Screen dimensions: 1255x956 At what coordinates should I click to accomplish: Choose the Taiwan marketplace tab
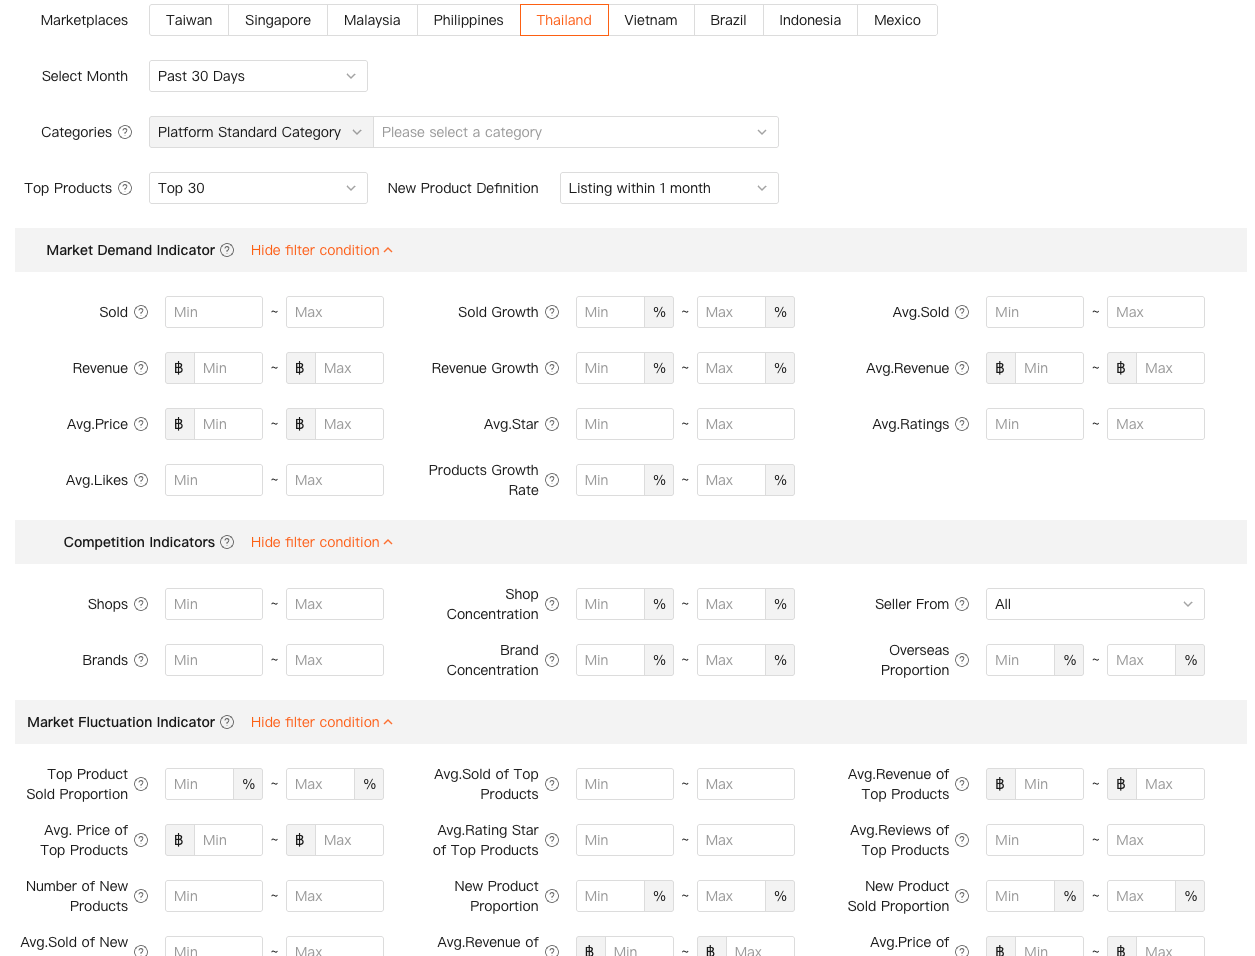coord(189,20)
